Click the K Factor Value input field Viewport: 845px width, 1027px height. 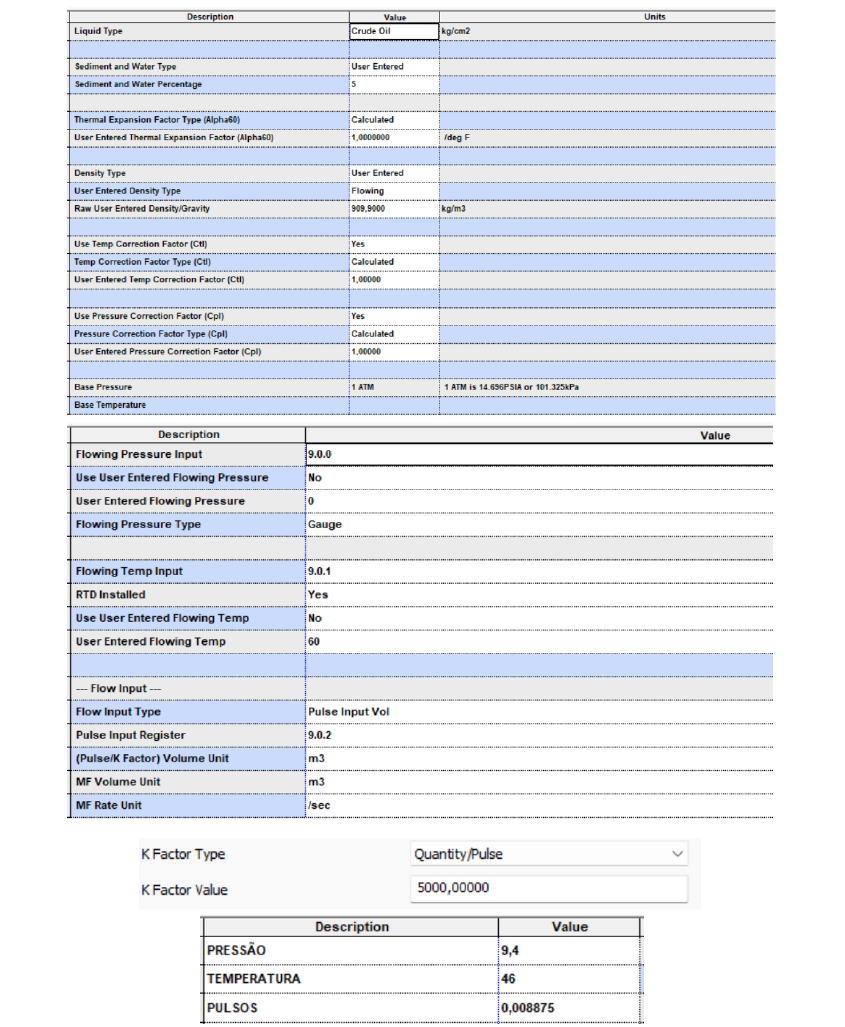[x=549, y=888]
